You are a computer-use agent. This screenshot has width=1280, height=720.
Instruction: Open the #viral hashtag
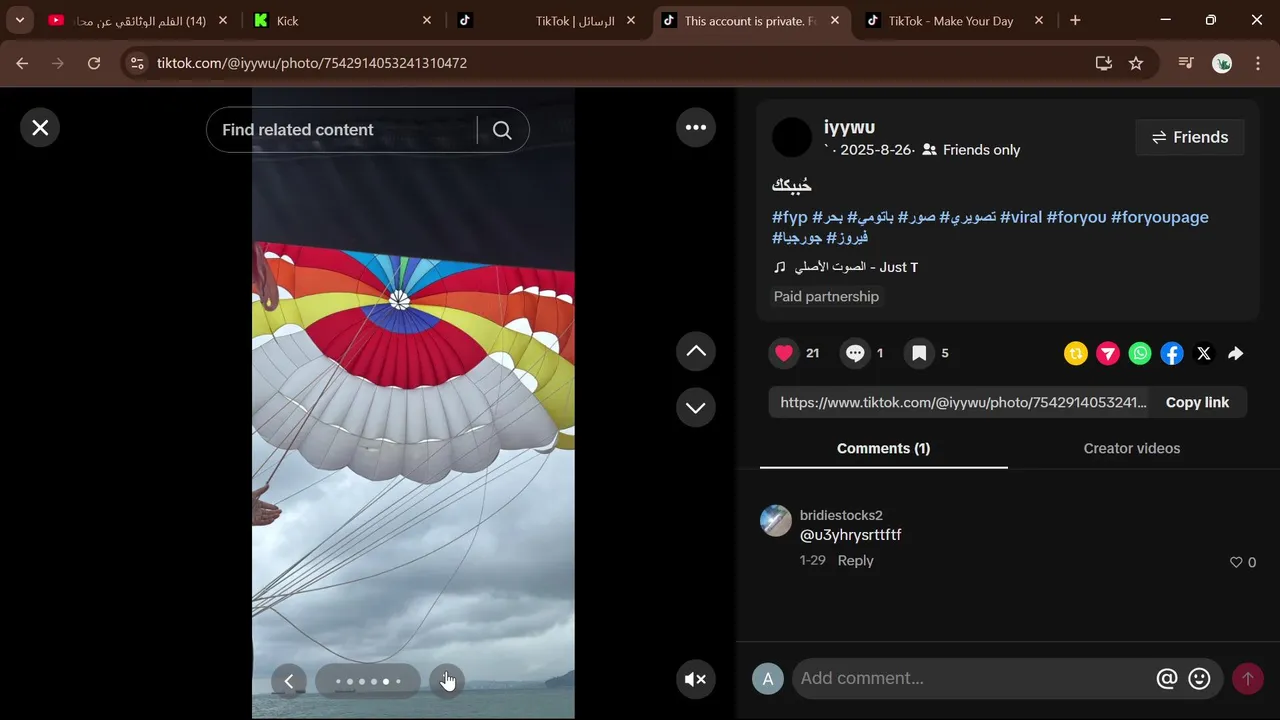coord(1021,217)
